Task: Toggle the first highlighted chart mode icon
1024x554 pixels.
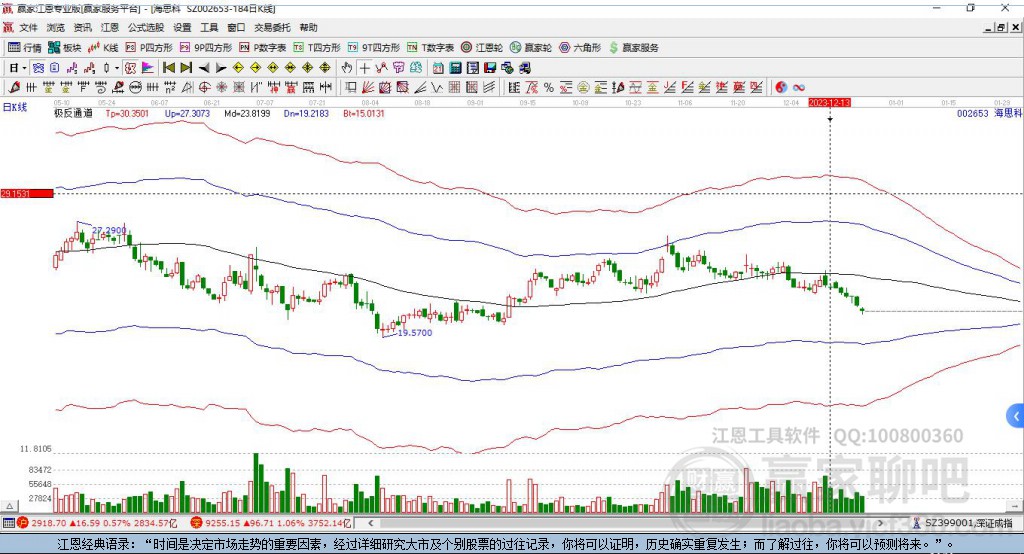Action: 39,68
